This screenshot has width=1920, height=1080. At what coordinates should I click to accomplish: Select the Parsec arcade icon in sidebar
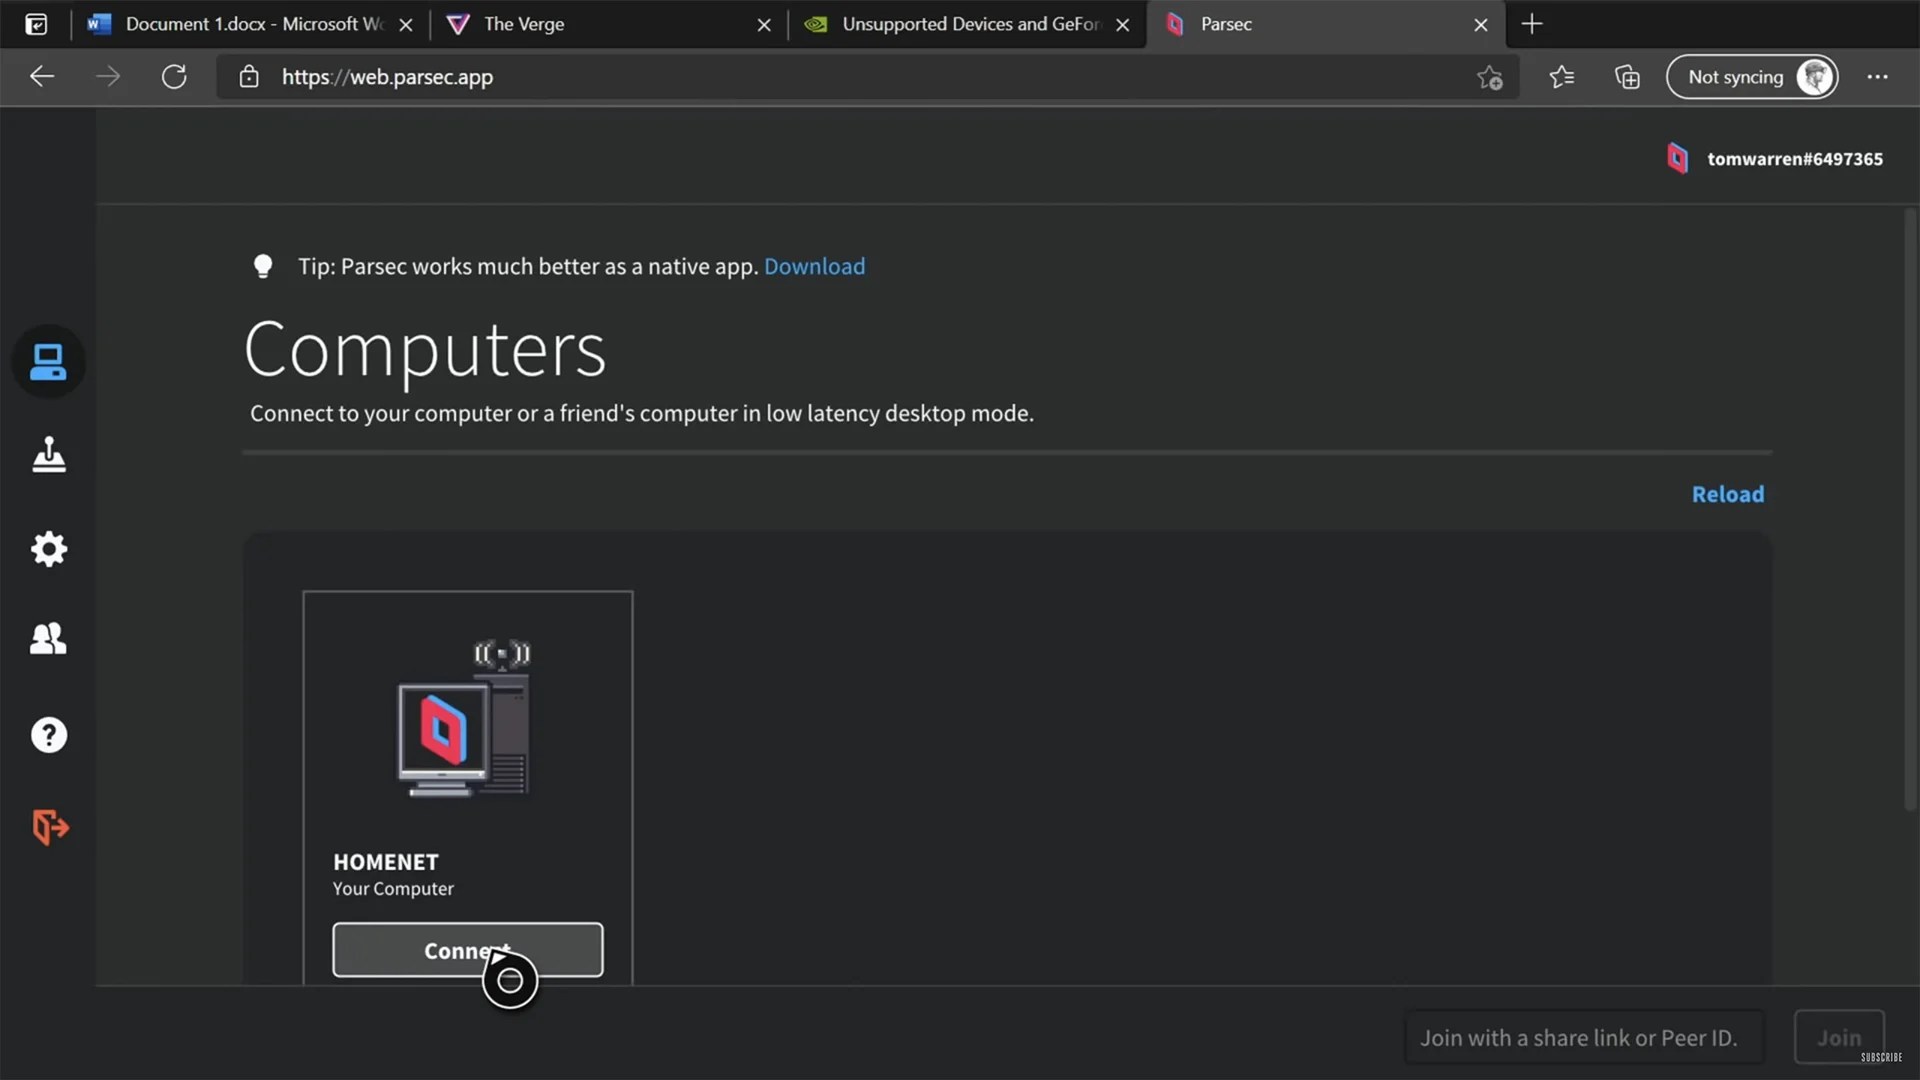point(49,455)
